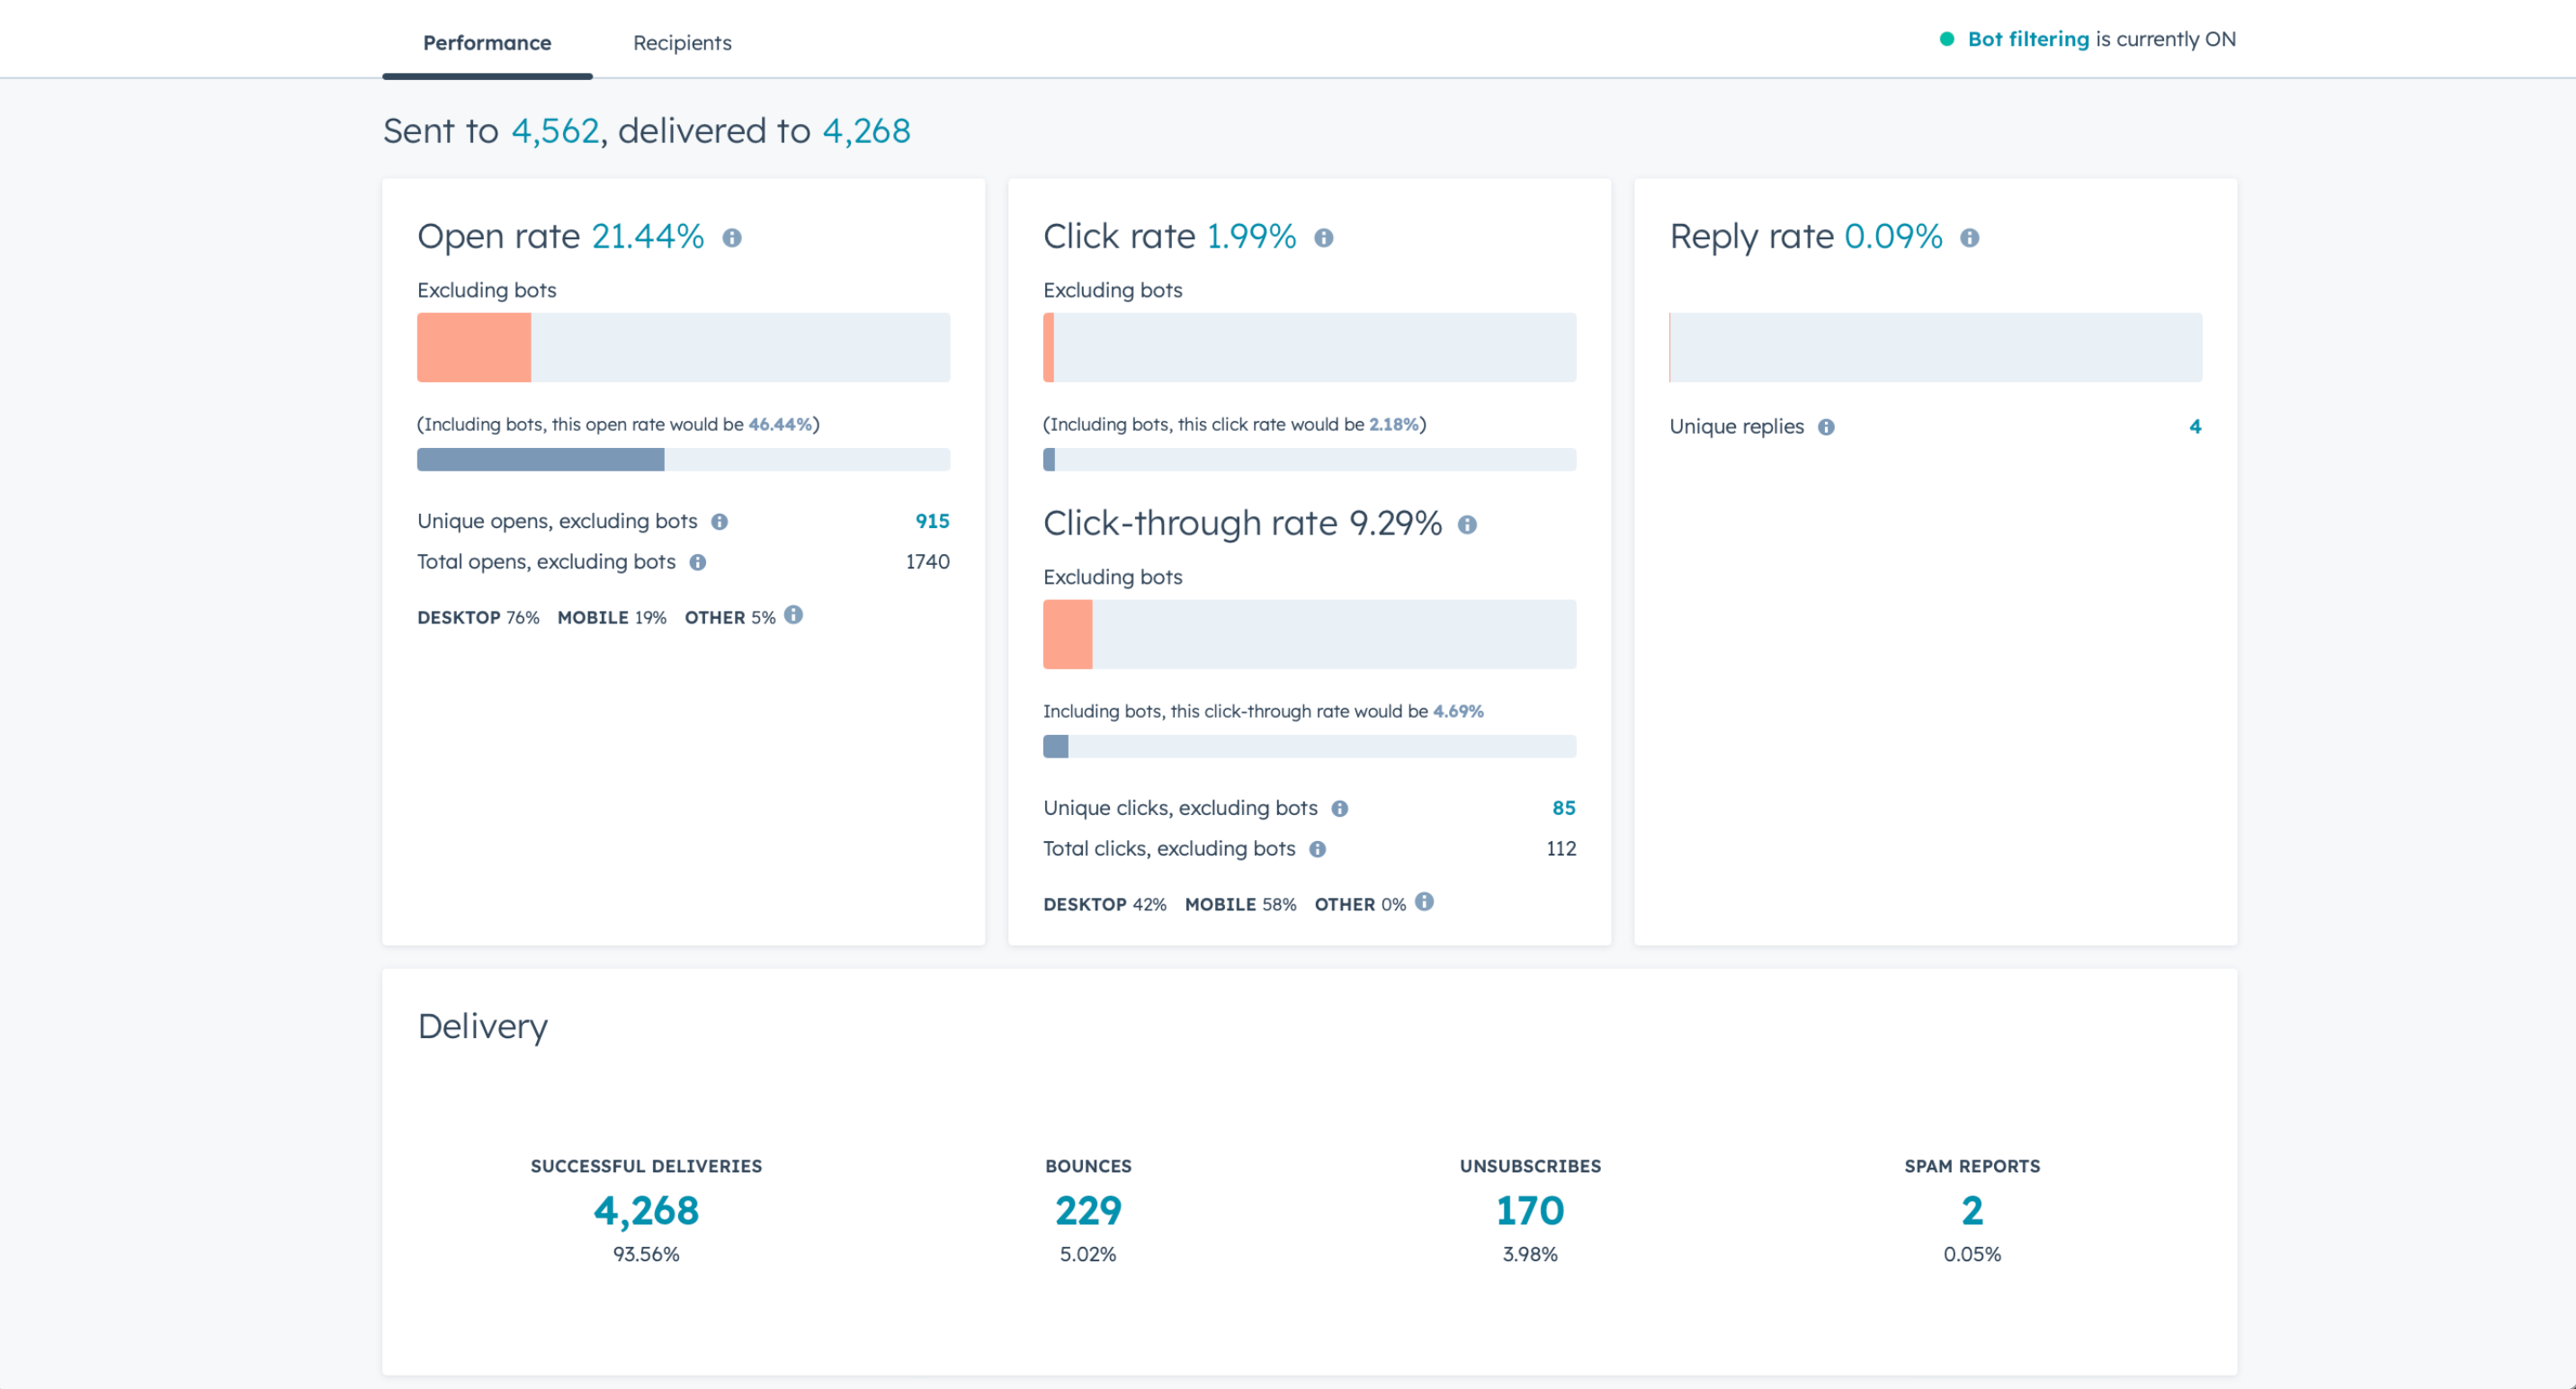Show info for Unique opens, excluding bots
This screenshot has width=2576, height=1389.
719,522
